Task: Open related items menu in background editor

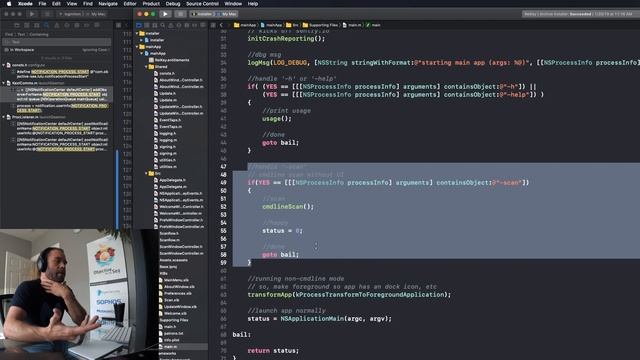Action: [118, 25]
